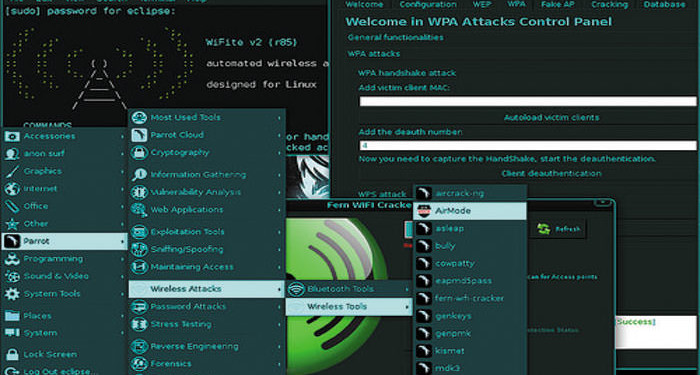Screen dimensions: 700x375
Task: Click the Bluetooth Tools wireless icon
Action: pyautogui.click(x=296, y=289)
